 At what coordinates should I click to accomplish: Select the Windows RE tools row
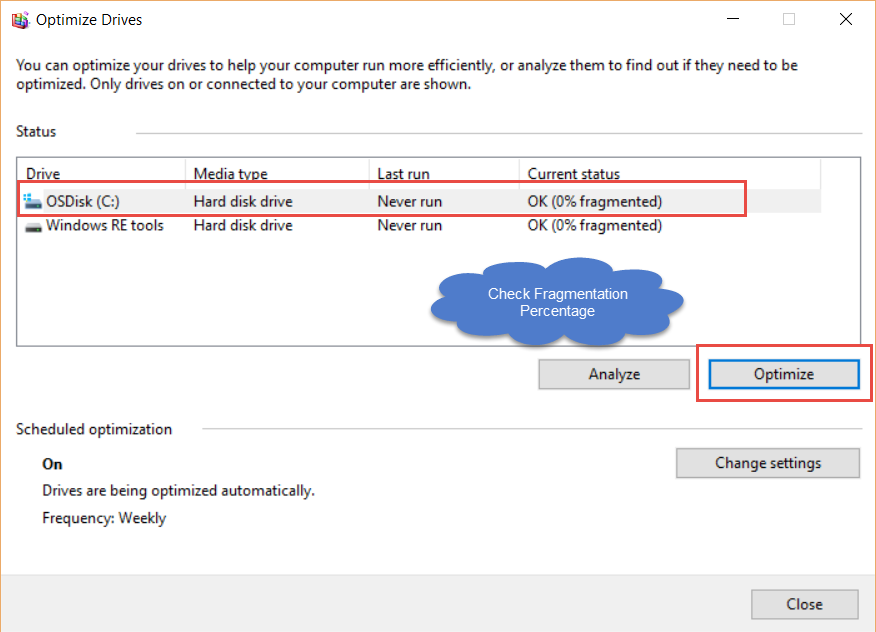[x=419, y=225]
